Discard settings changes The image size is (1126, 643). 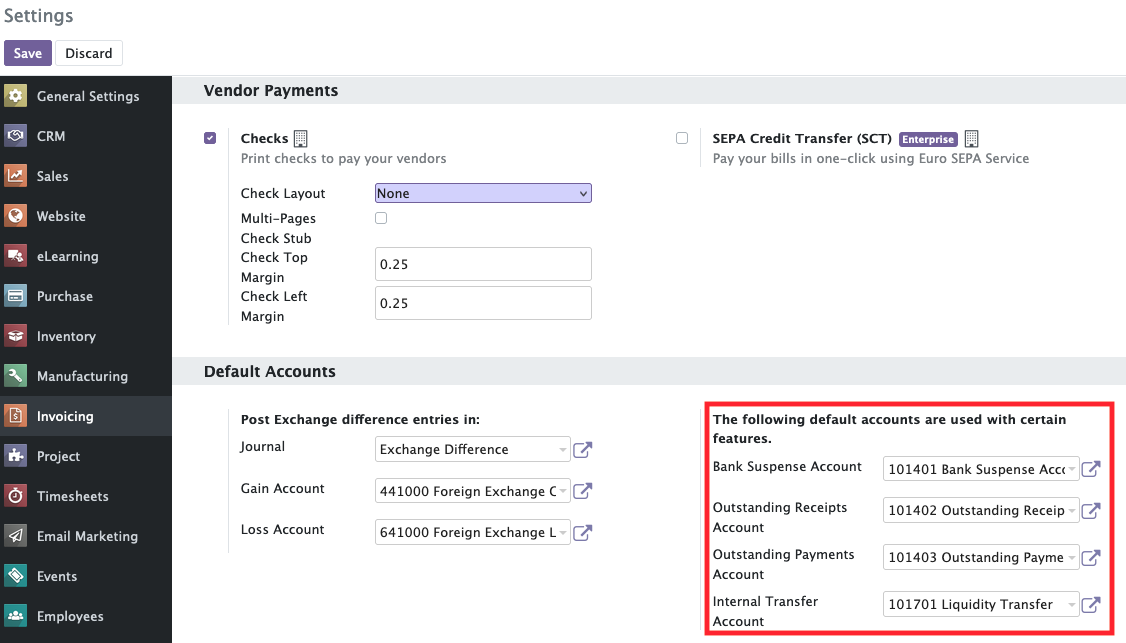89,53
